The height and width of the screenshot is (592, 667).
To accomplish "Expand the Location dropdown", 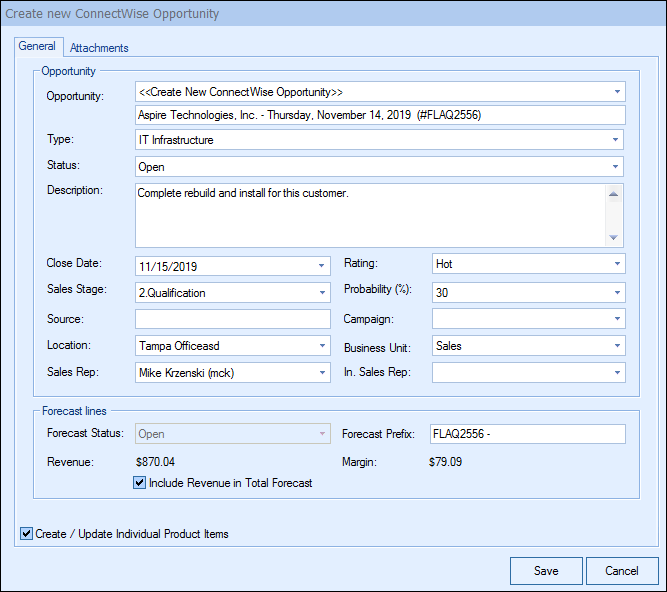I will [x=322, y=346].
